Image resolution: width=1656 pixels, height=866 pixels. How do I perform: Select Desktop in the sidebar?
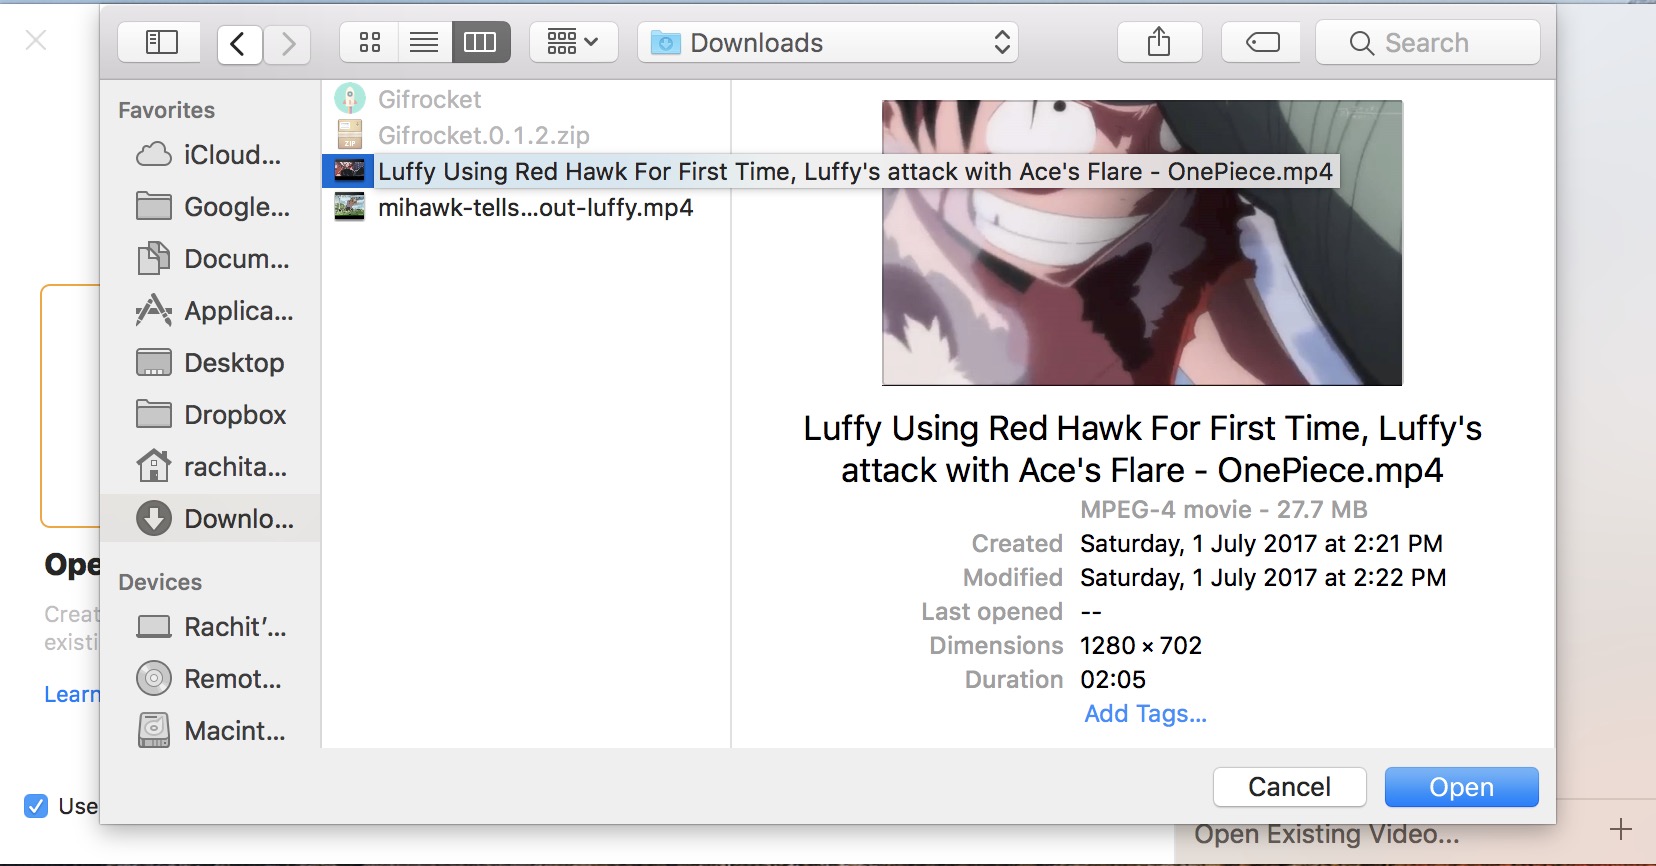210,363
